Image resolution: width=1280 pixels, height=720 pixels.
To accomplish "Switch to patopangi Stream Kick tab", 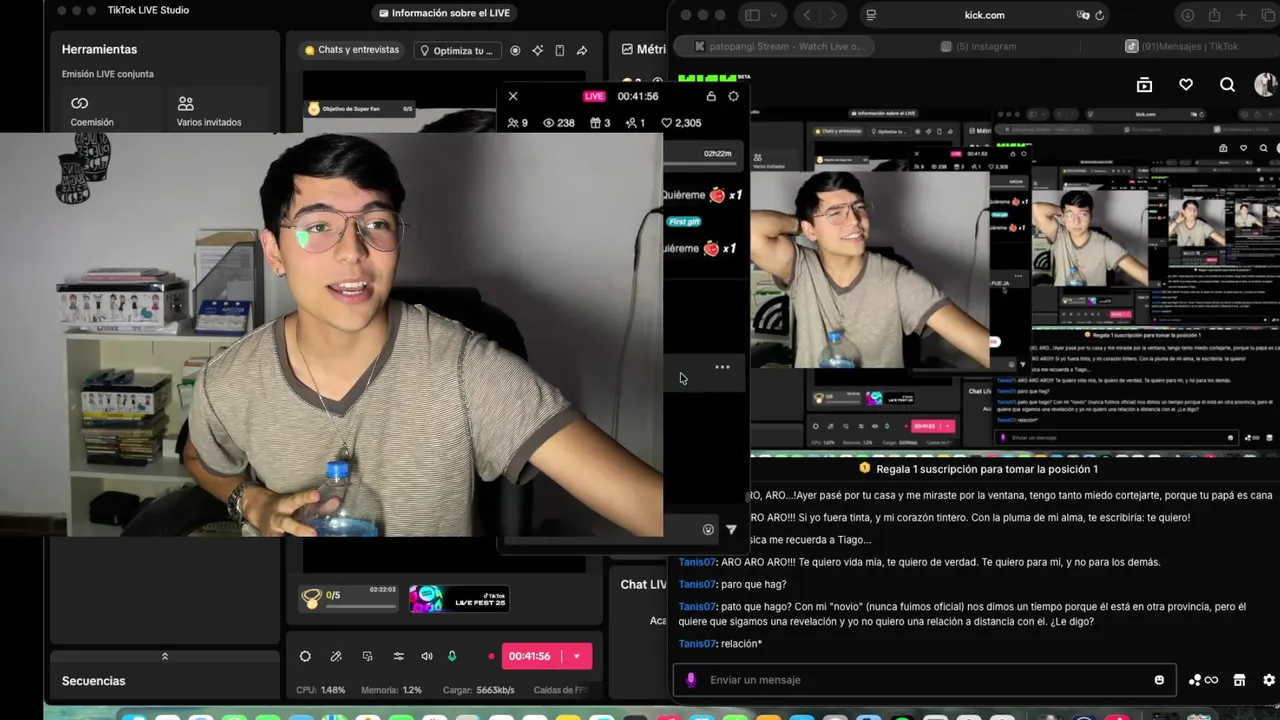I will (774, 46).
